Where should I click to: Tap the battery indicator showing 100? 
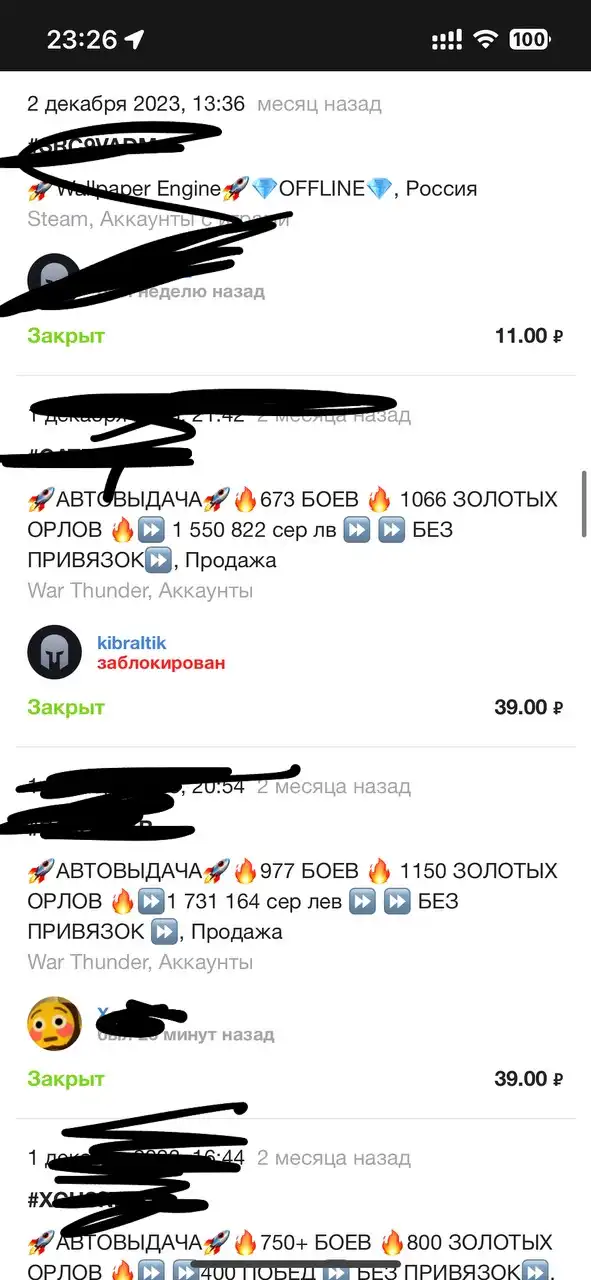(528, 39)
